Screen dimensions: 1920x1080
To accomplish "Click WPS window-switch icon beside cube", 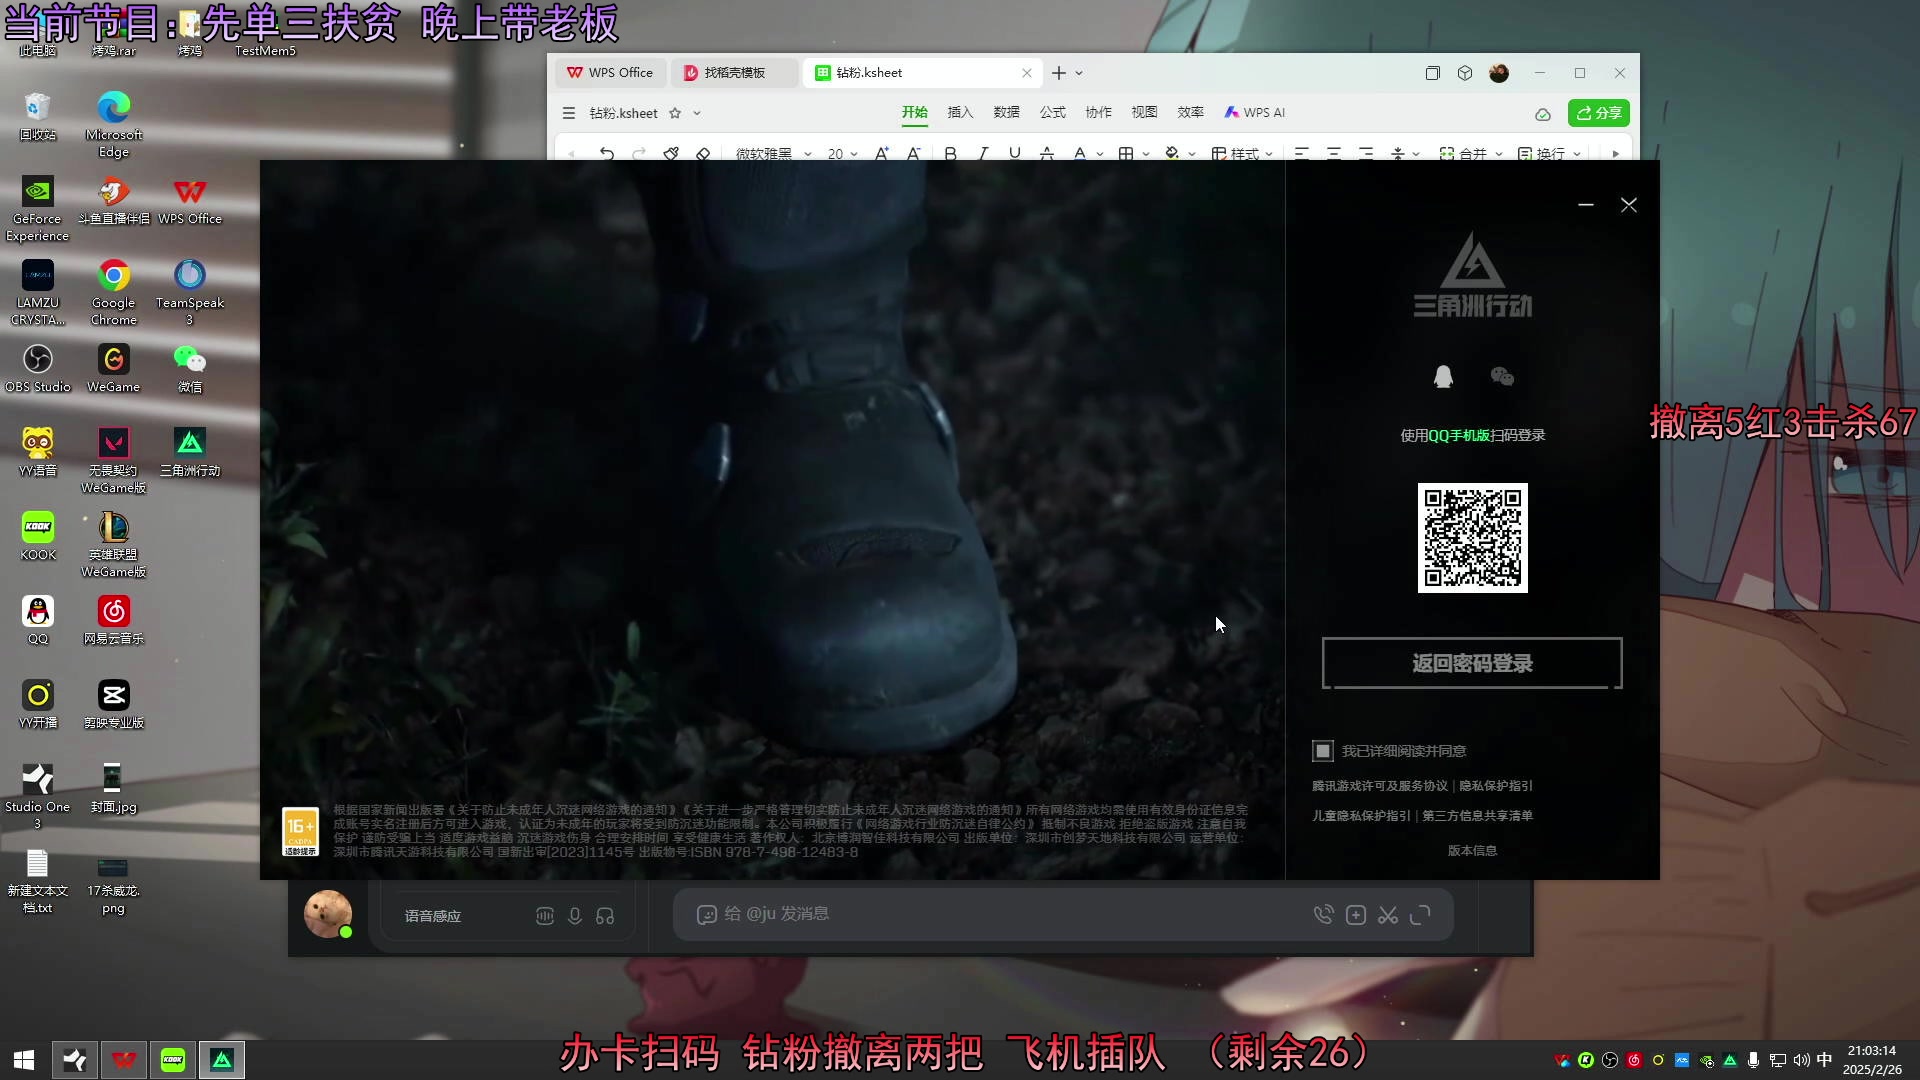I will click(x=1432, y=73).
